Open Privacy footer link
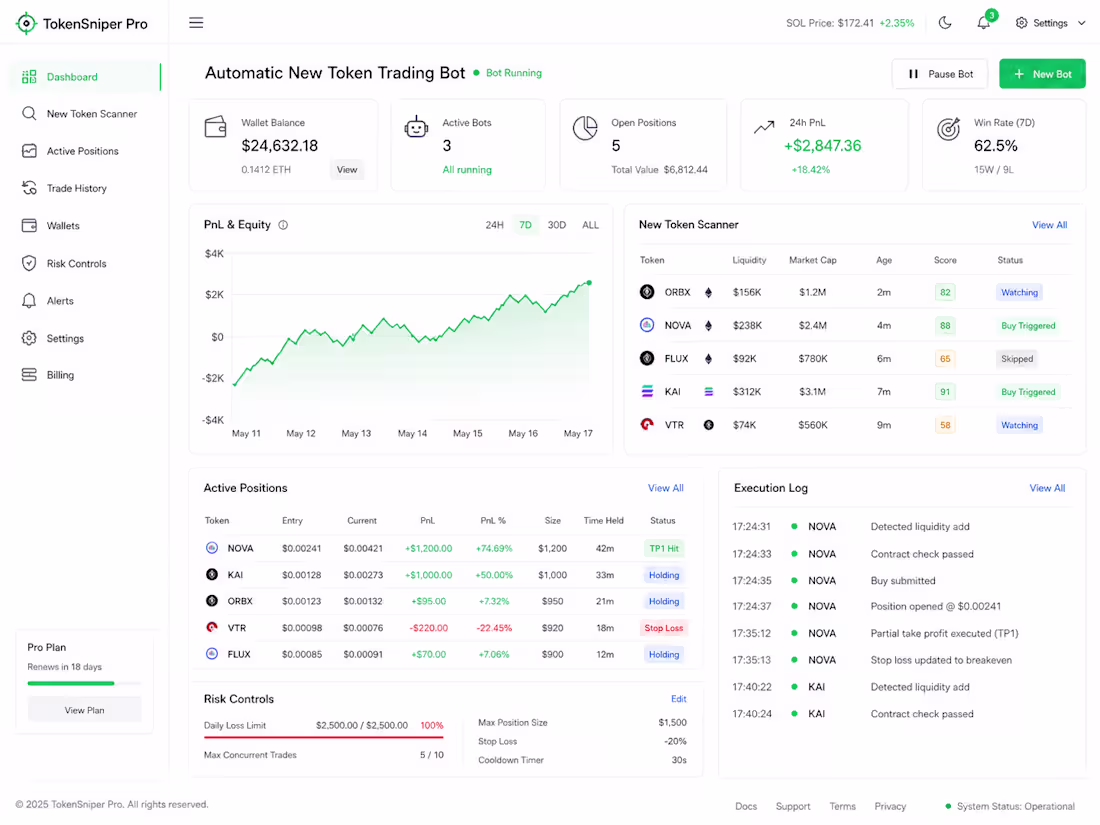Image resolution: width=1100 pixels, height=825 pixels. pyautogui.click(x=890, y=806)
